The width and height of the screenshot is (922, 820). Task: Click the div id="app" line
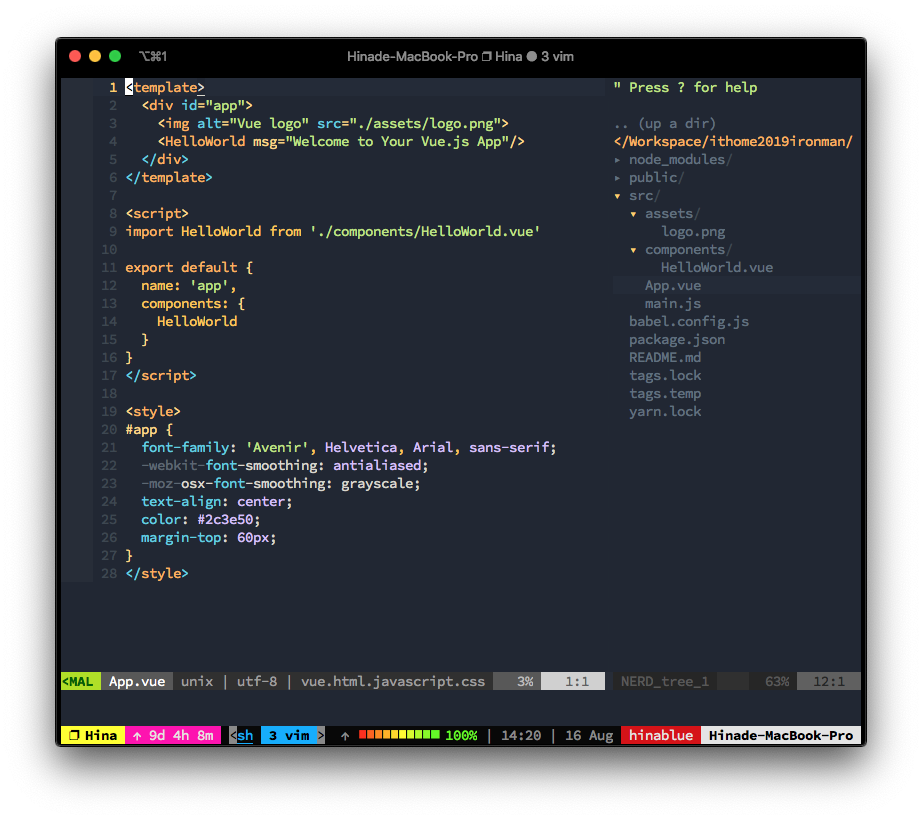197,106
